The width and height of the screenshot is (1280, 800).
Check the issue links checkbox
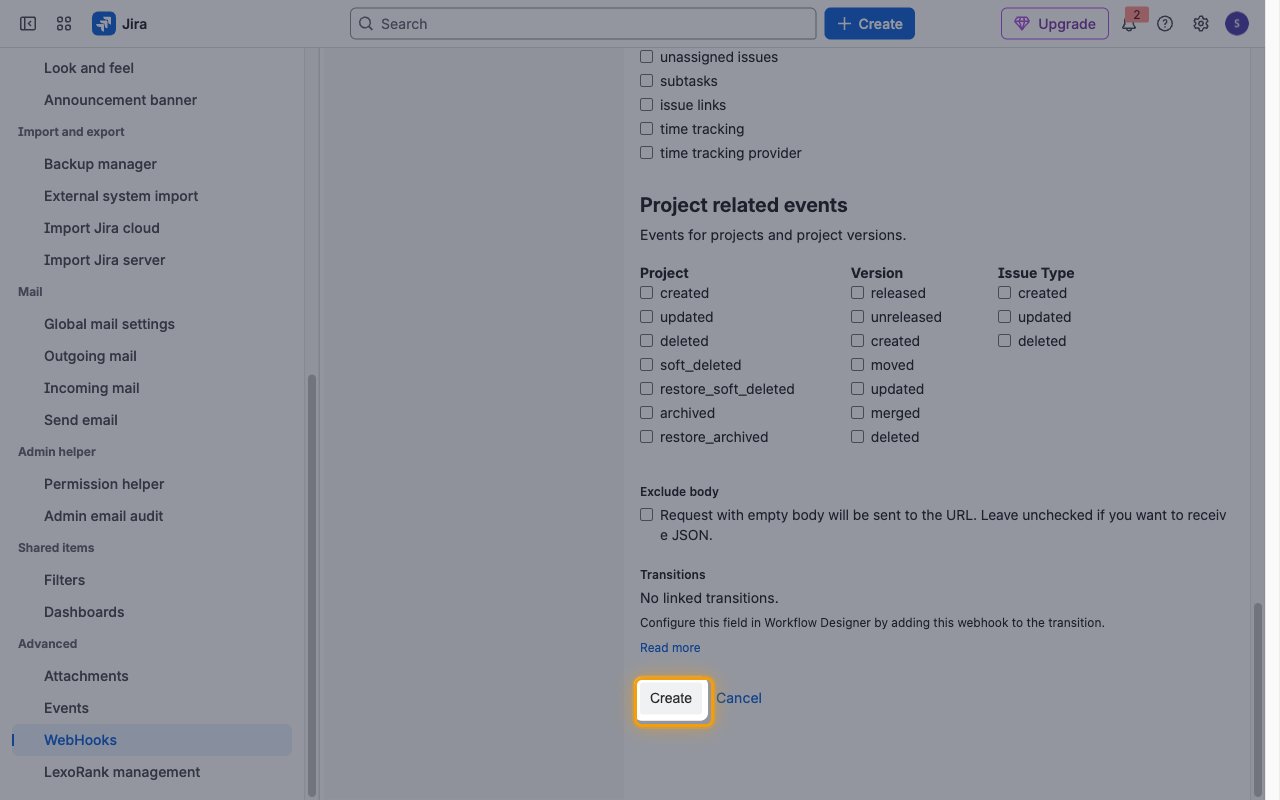tap(647, 105)
